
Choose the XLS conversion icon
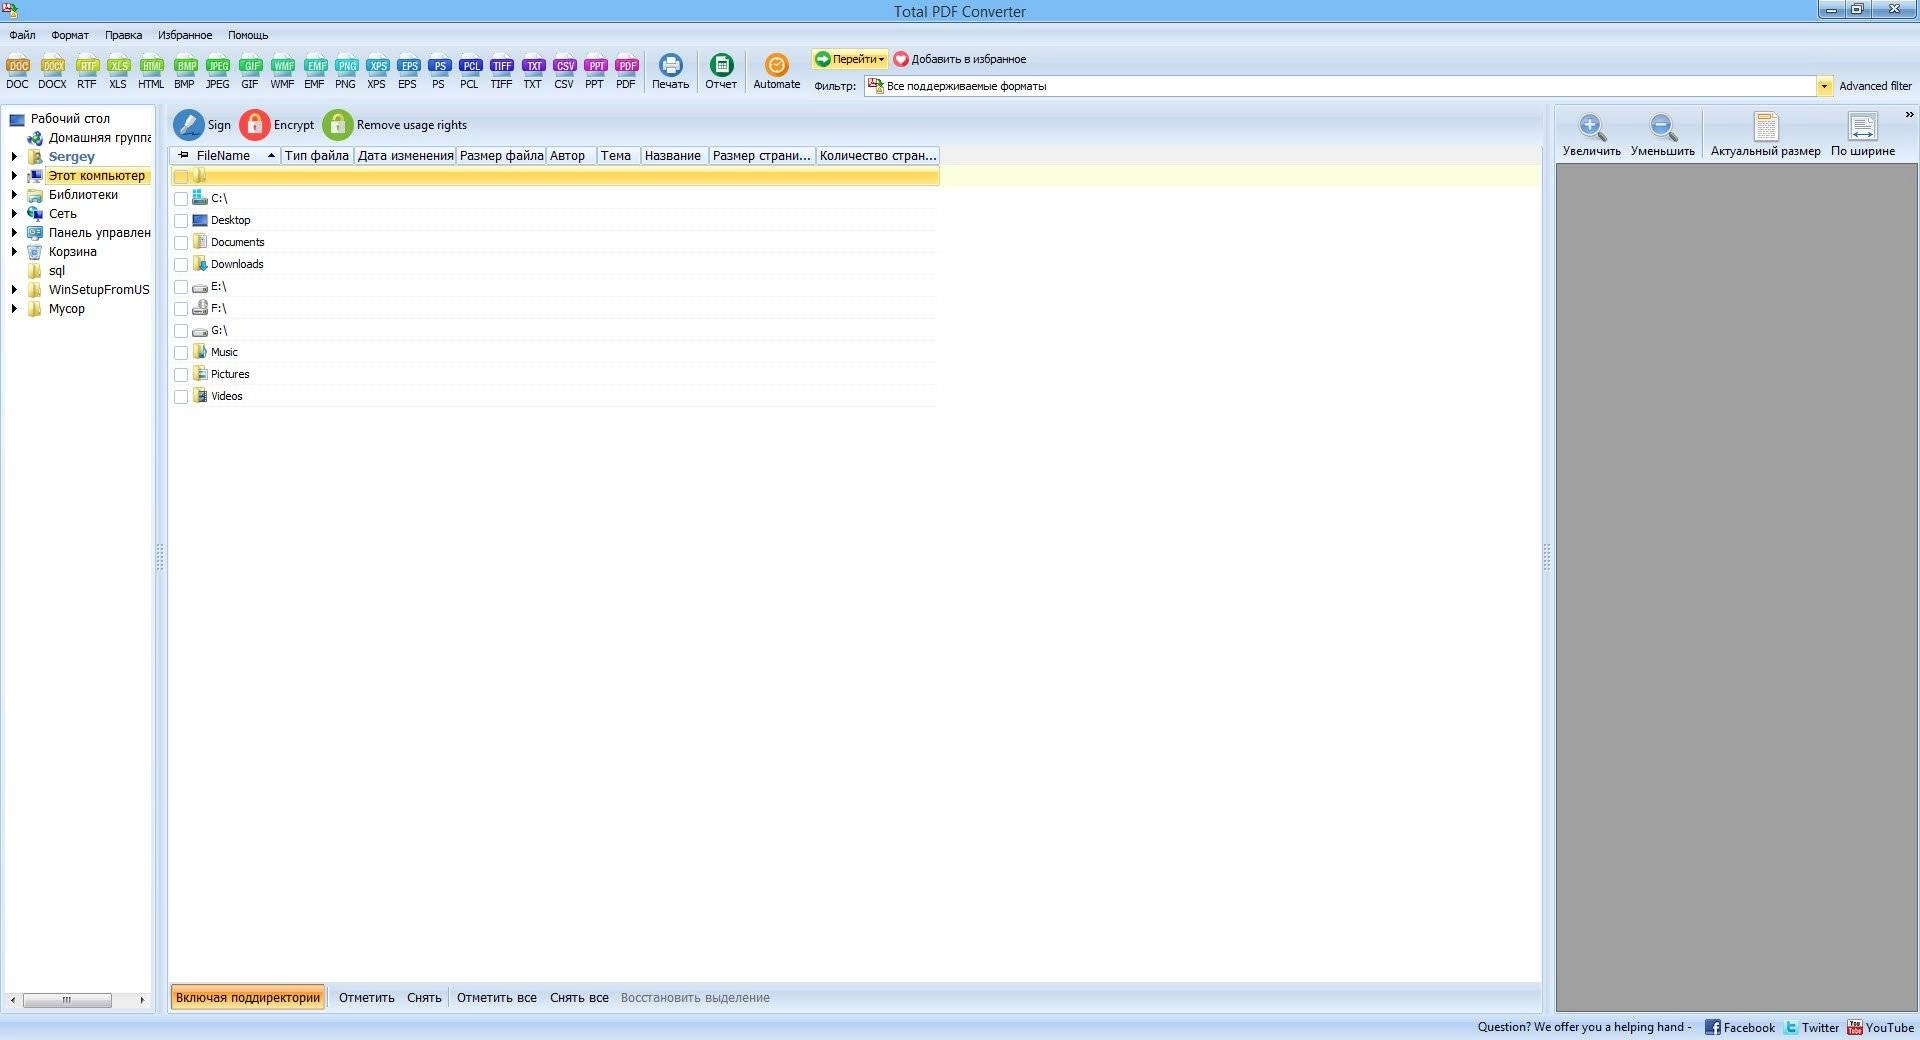(x=118, y=72)
